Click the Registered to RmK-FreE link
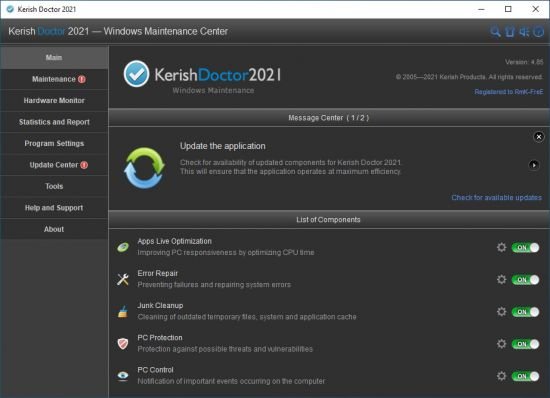 click(x=509, y=92)
